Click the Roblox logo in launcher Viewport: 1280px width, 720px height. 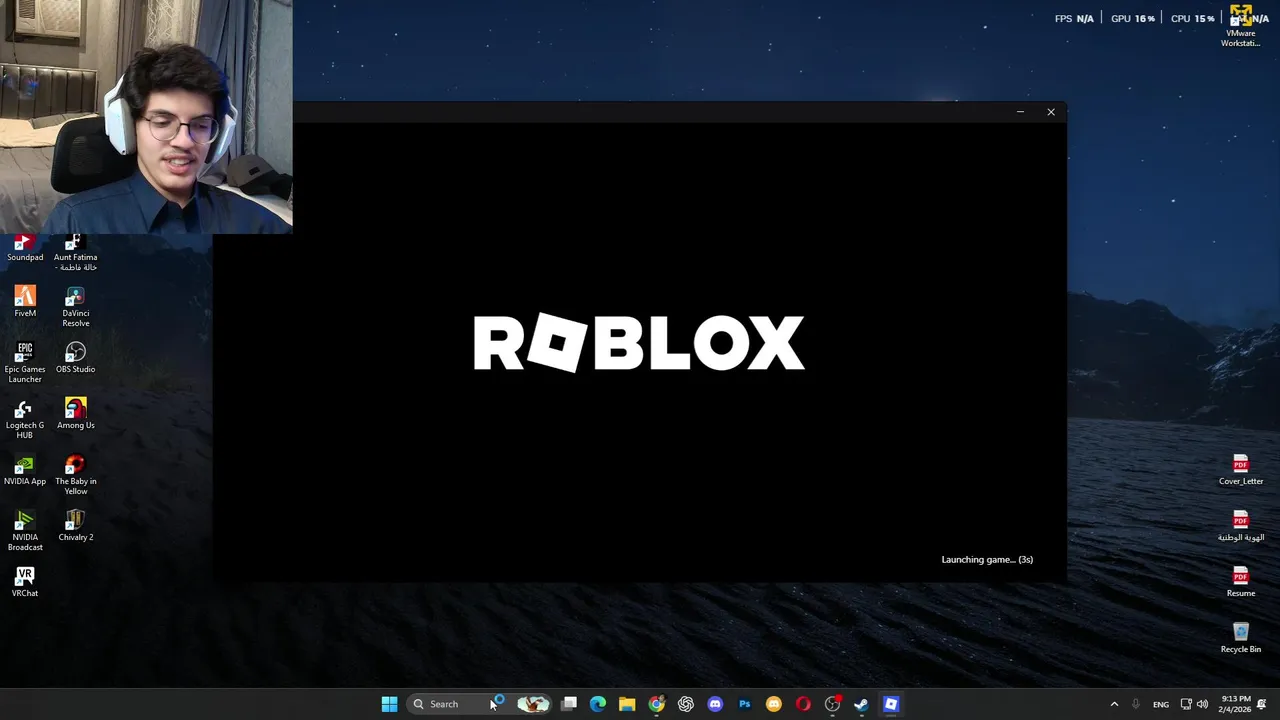(x=639, y=343)
